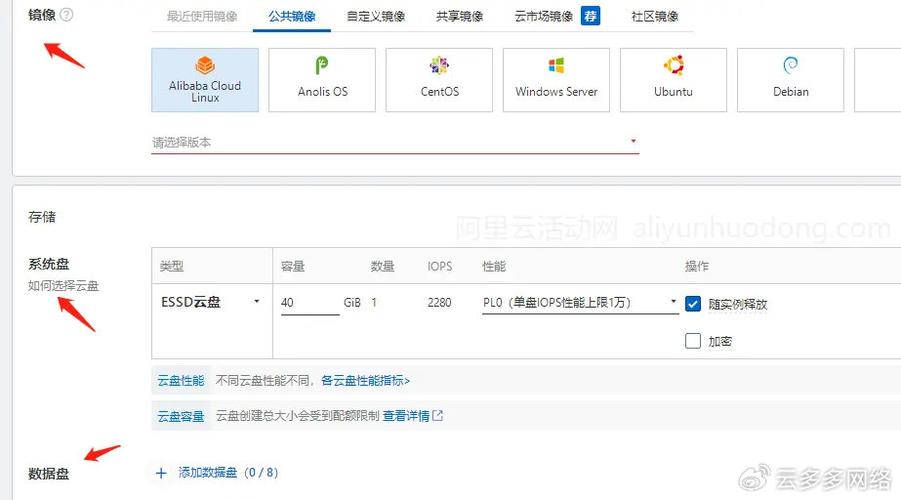
Task: Open help icon next to 镜像
Action: tap(67, 14)
